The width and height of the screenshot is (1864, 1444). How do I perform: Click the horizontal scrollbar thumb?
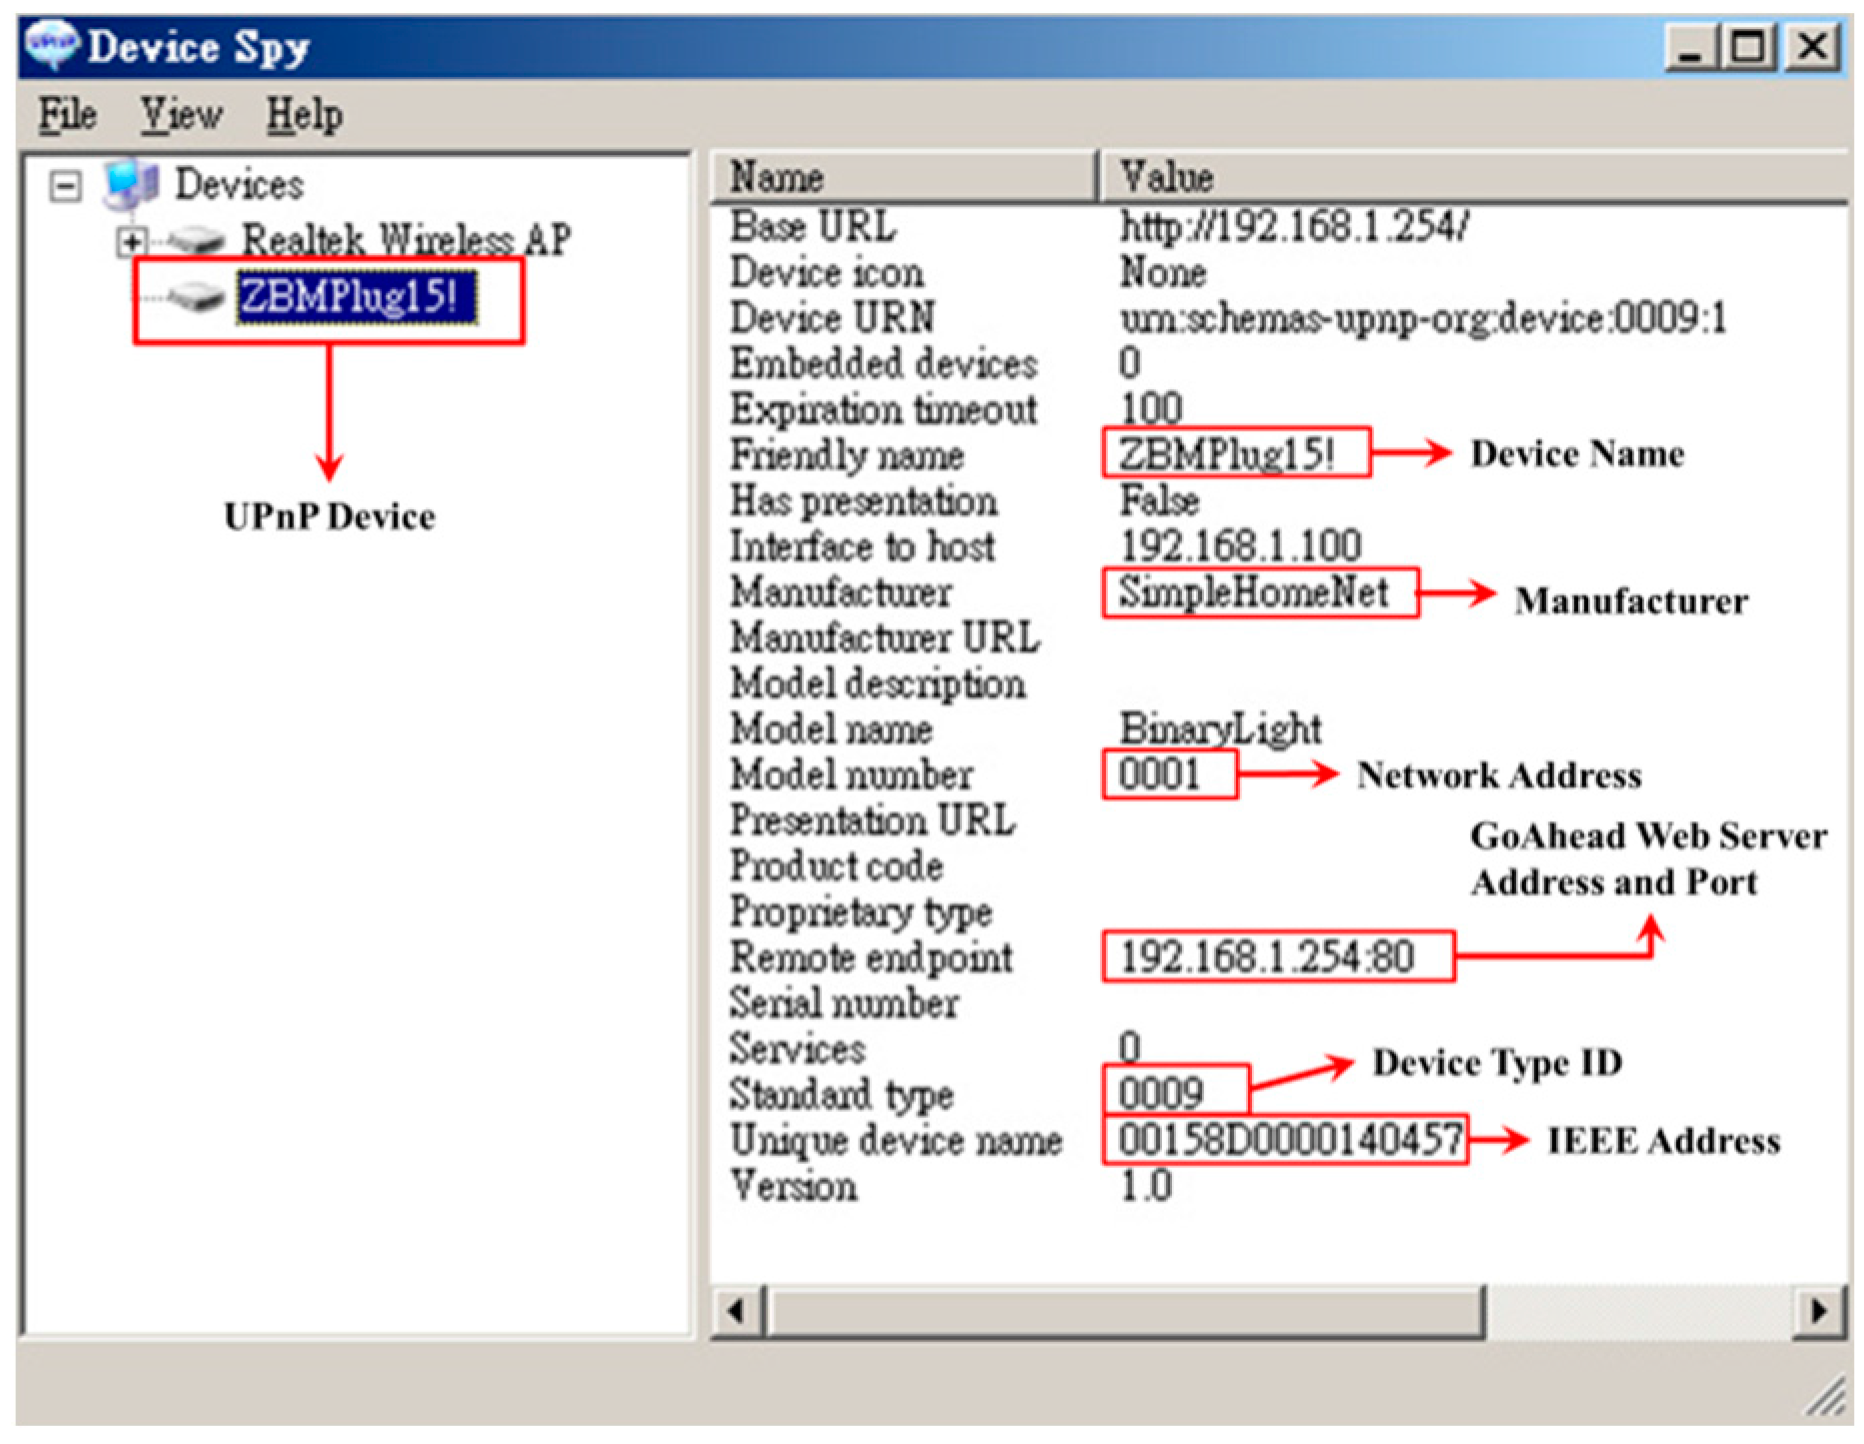tap(1125, 1310)
